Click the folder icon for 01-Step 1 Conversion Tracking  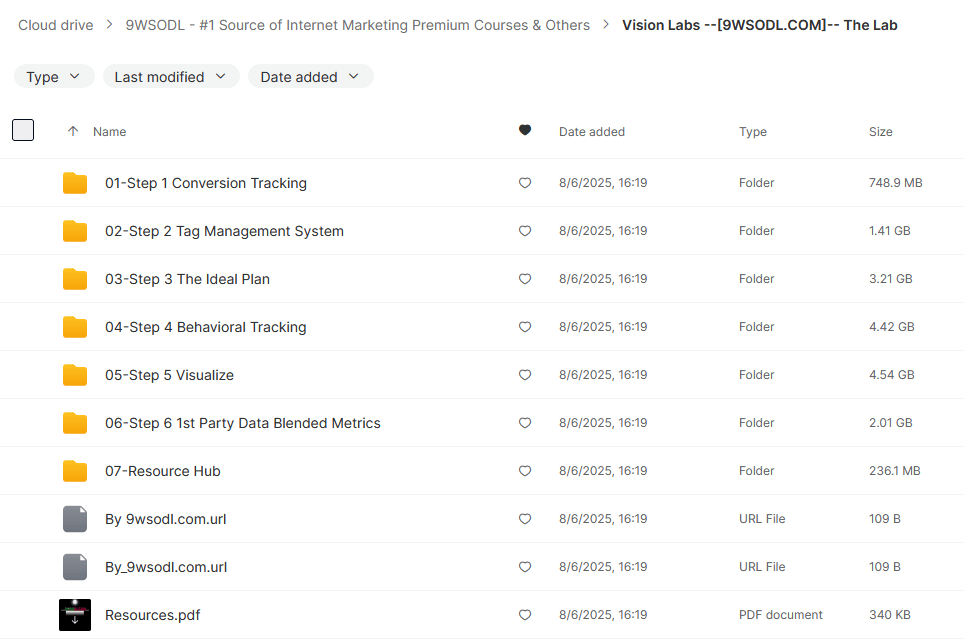pyautogui.click(x=75, y=183)
